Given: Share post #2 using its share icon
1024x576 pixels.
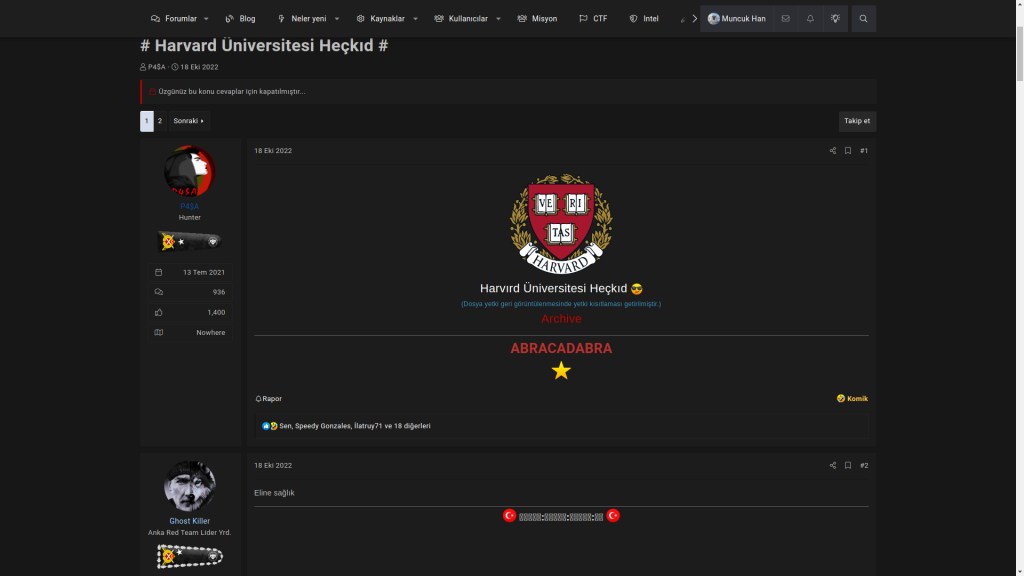Looking at the screenshot, I should pos(832,465).
